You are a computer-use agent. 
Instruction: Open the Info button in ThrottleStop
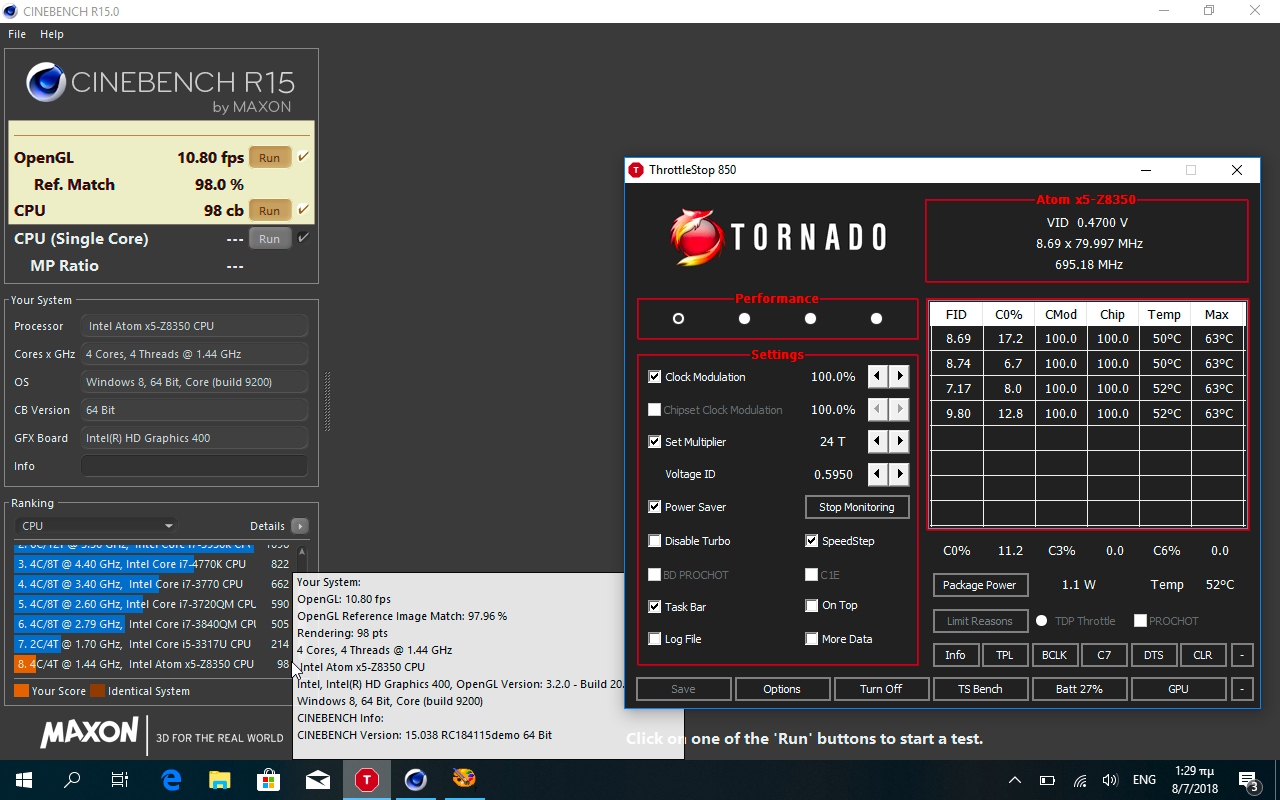coord(955,655)
